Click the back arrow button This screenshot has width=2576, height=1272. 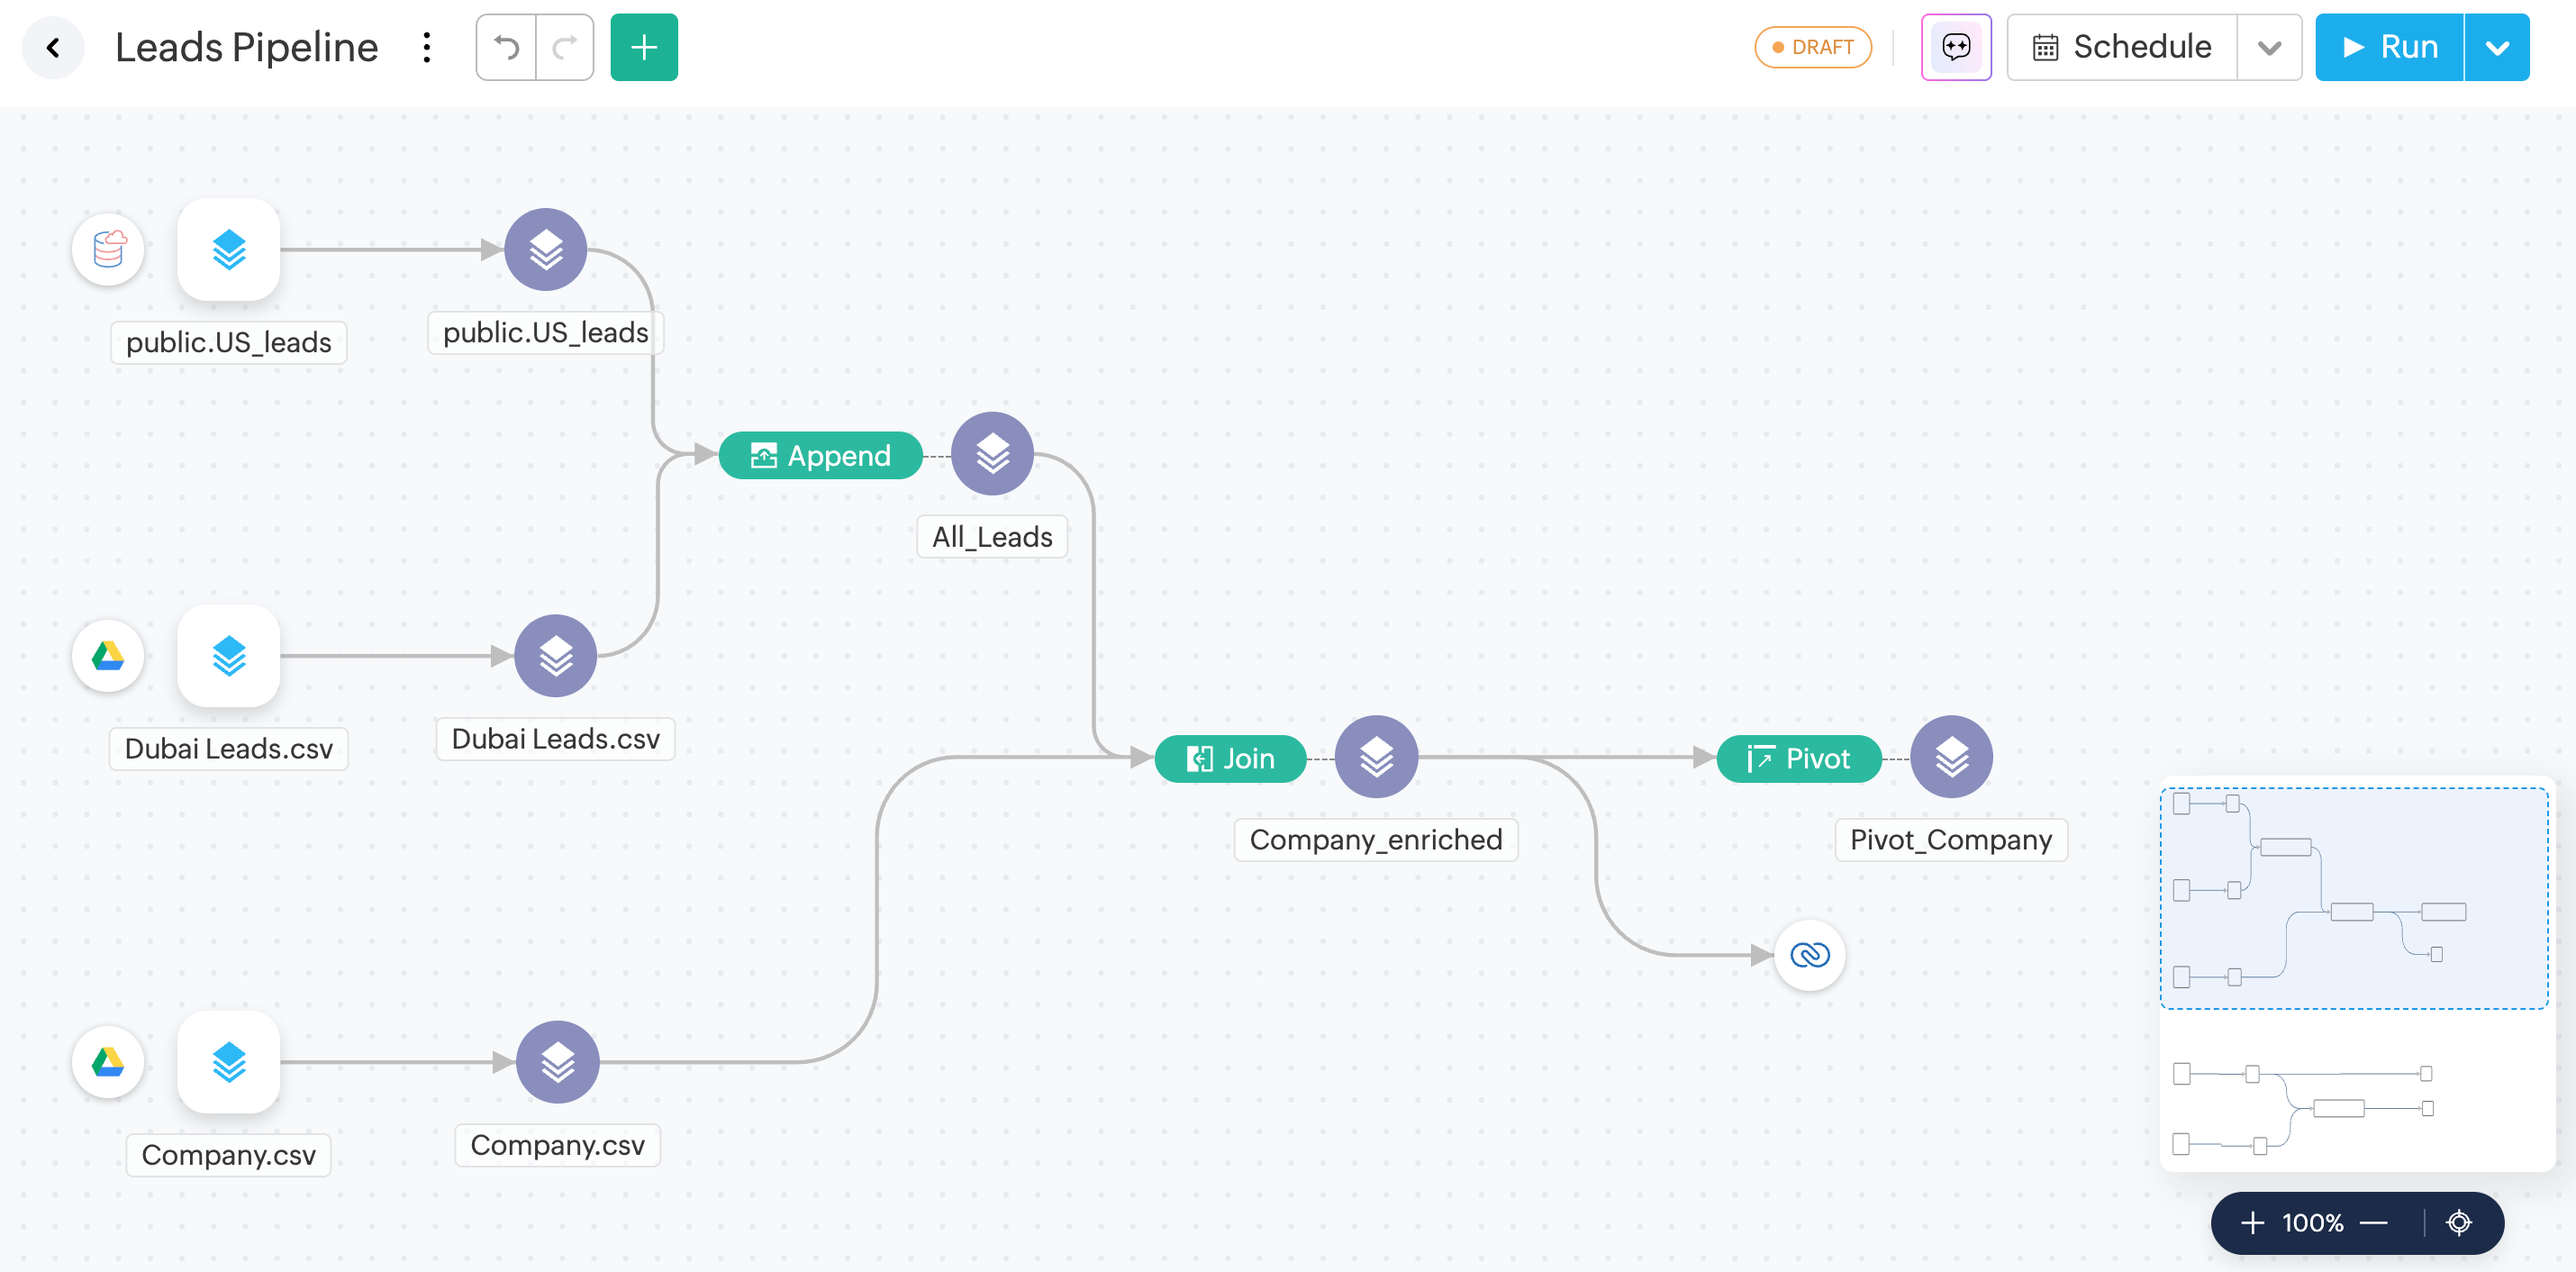pos(53,47)
